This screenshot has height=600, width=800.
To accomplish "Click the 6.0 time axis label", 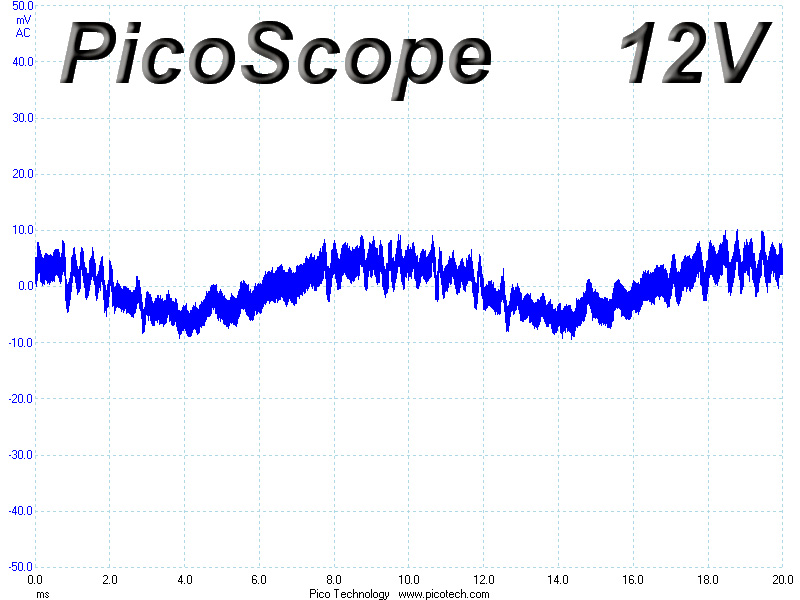I will 259,580.
